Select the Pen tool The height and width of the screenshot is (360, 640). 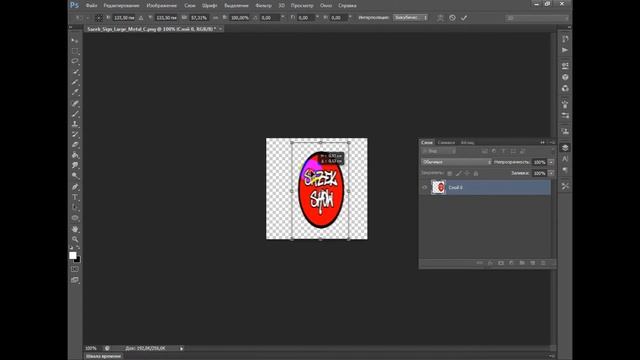pyautogui.click(x=75, y=187)
